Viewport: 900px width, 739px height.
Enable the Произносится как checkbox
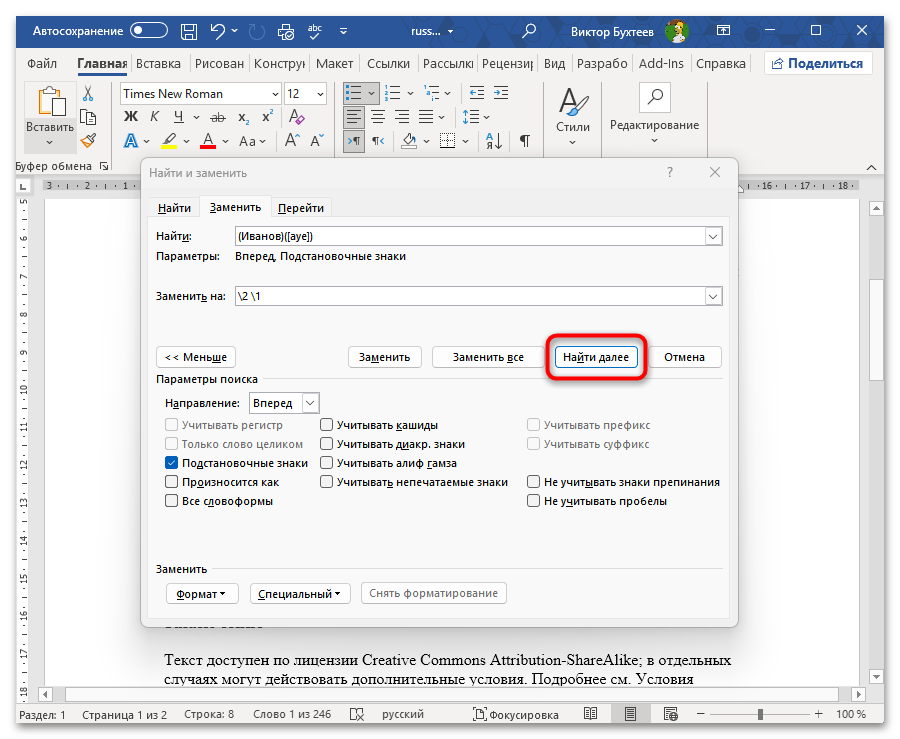tap(172, 482)
